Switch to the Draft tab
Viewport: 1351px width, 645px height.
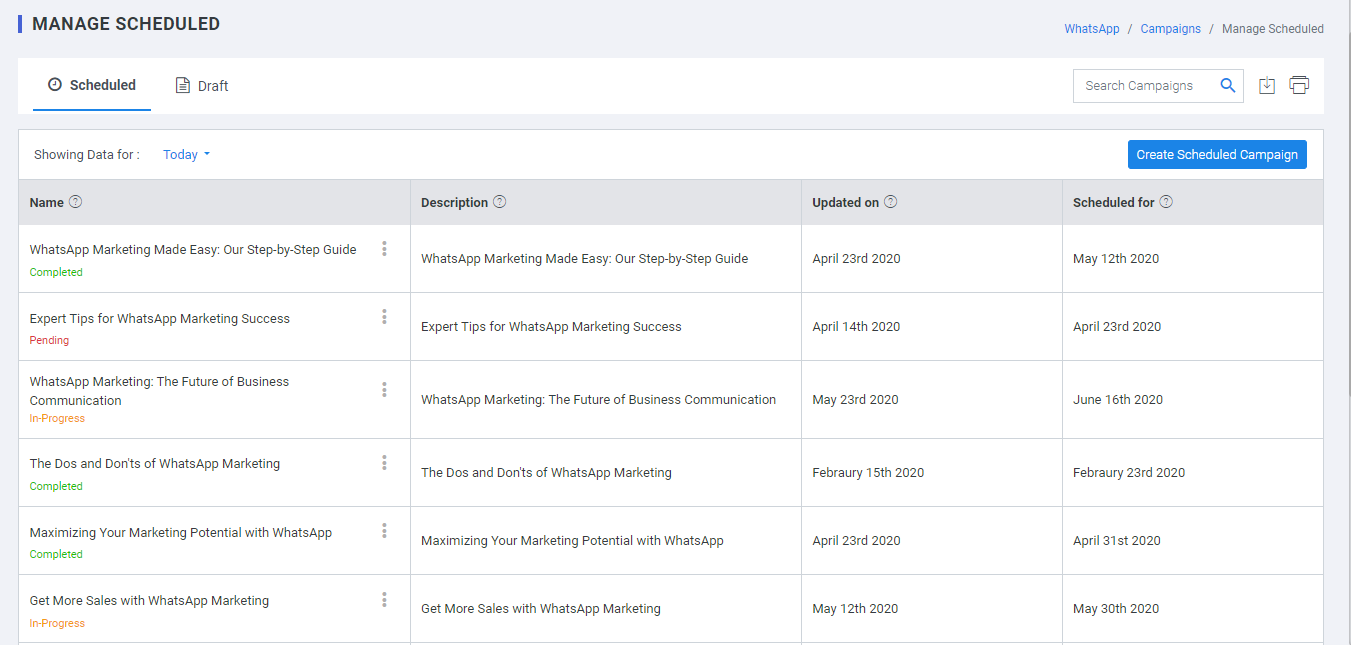click(x=202, y=86)
